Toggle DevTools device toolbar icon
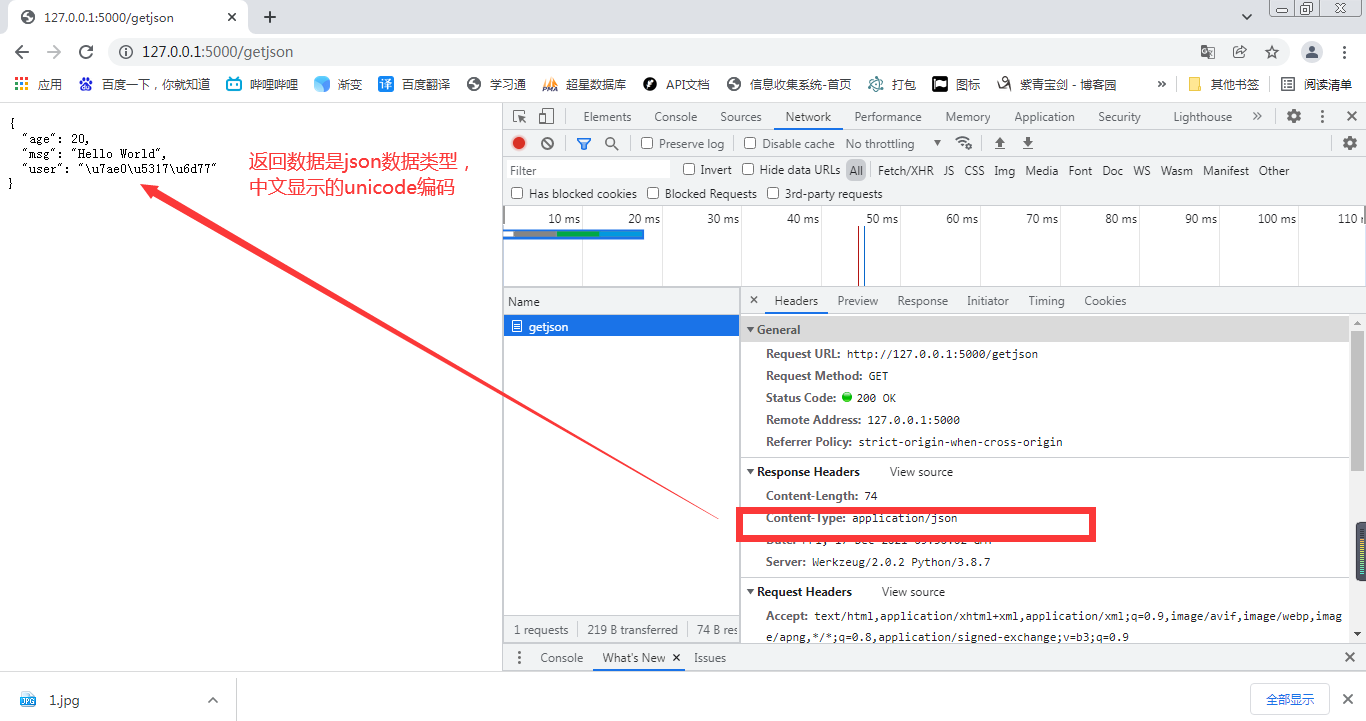This screenshot has height=721, width=1366. click(546, 117)
